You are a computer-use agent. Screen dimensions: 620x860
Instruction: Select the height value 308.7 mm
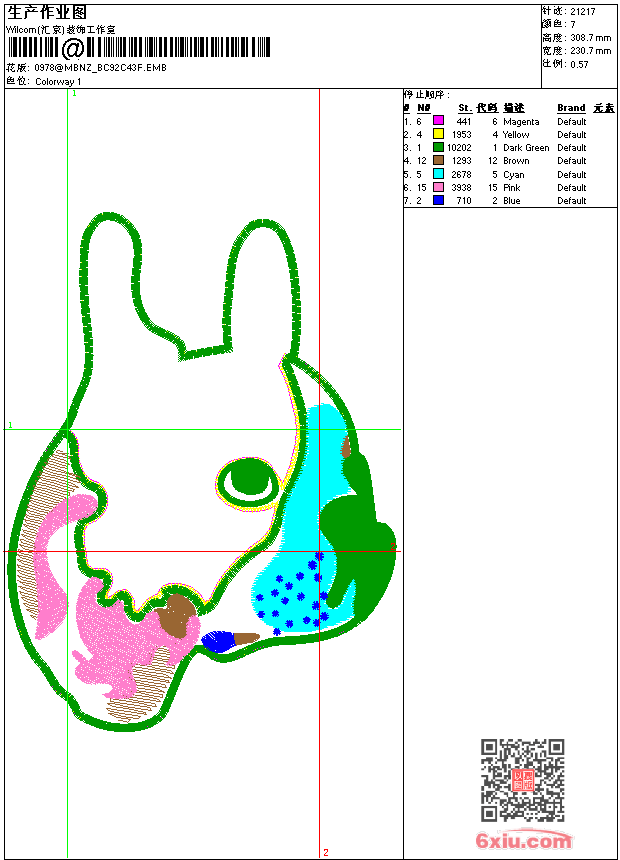590,37
